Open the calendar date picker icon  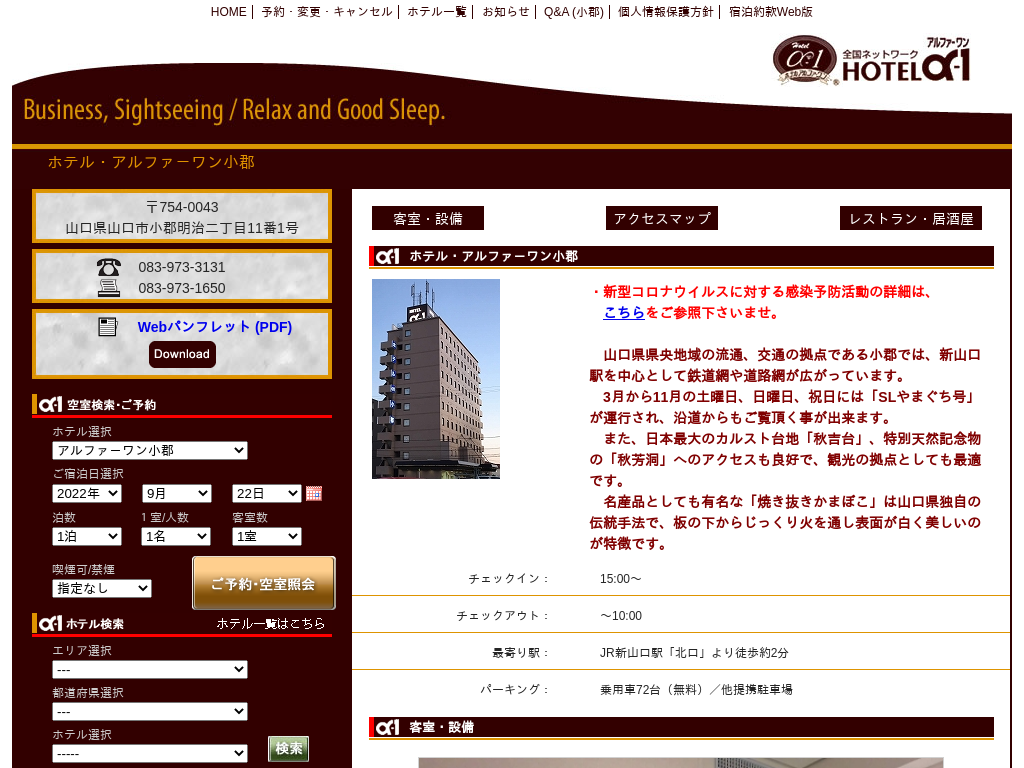[x=313, y=494]
